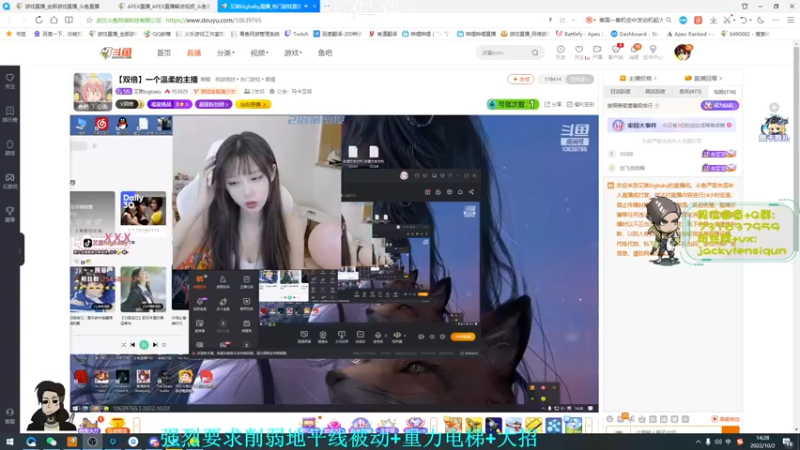Viewport: 800px width, 450px height.
Task: Expand the followed dropdown next to 118414
Action: tap(581, 79)
